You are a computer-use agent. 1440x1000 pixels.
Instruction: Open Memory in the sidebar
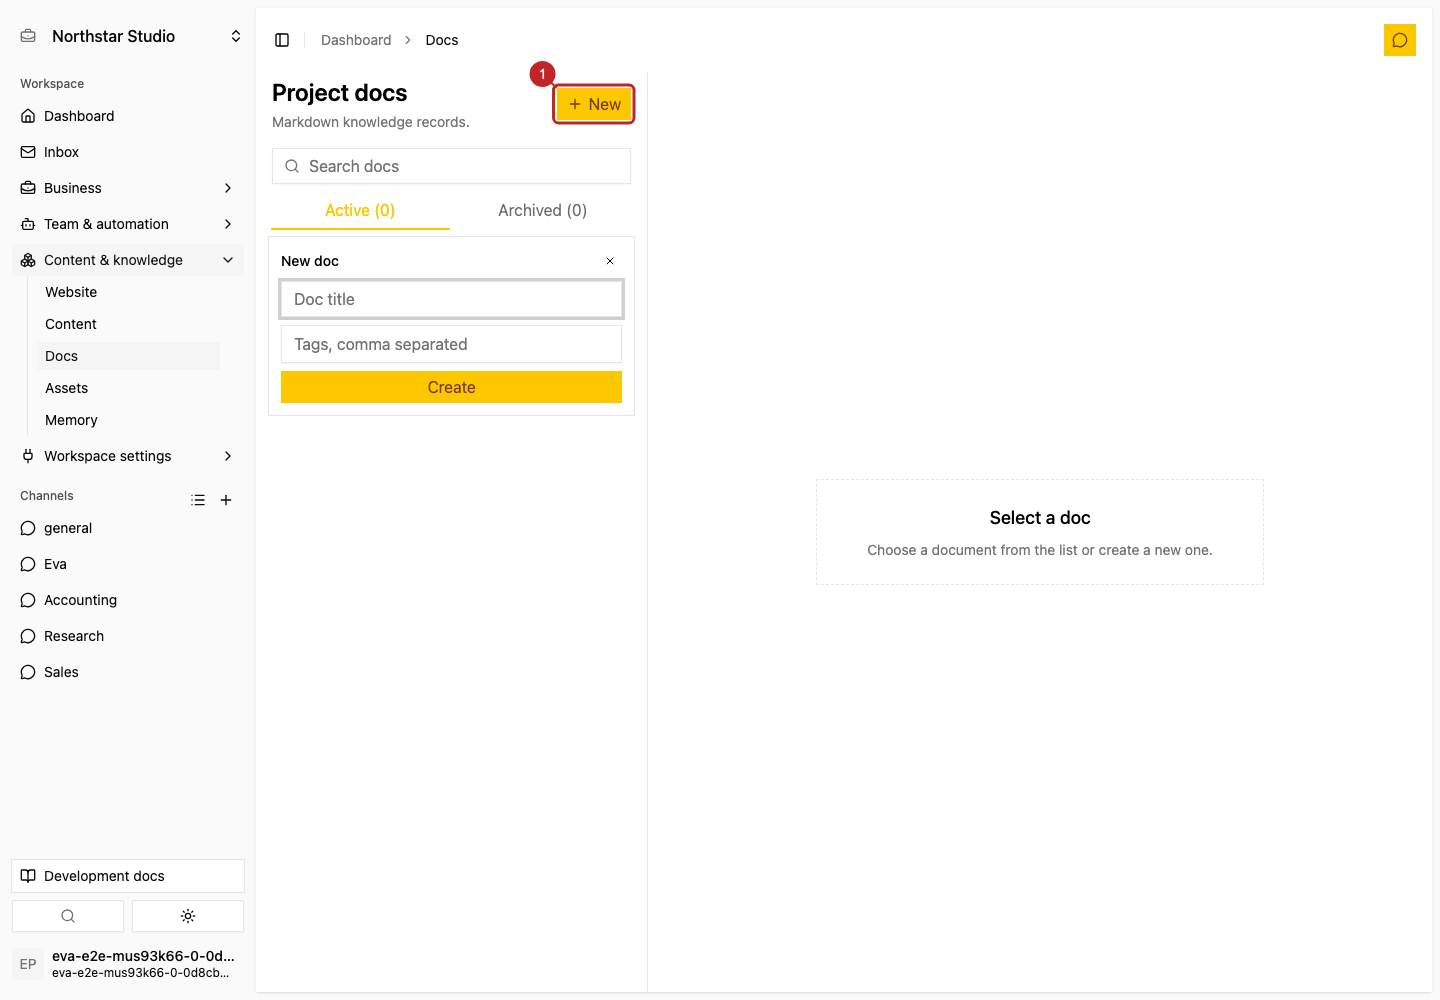[128, 420]
